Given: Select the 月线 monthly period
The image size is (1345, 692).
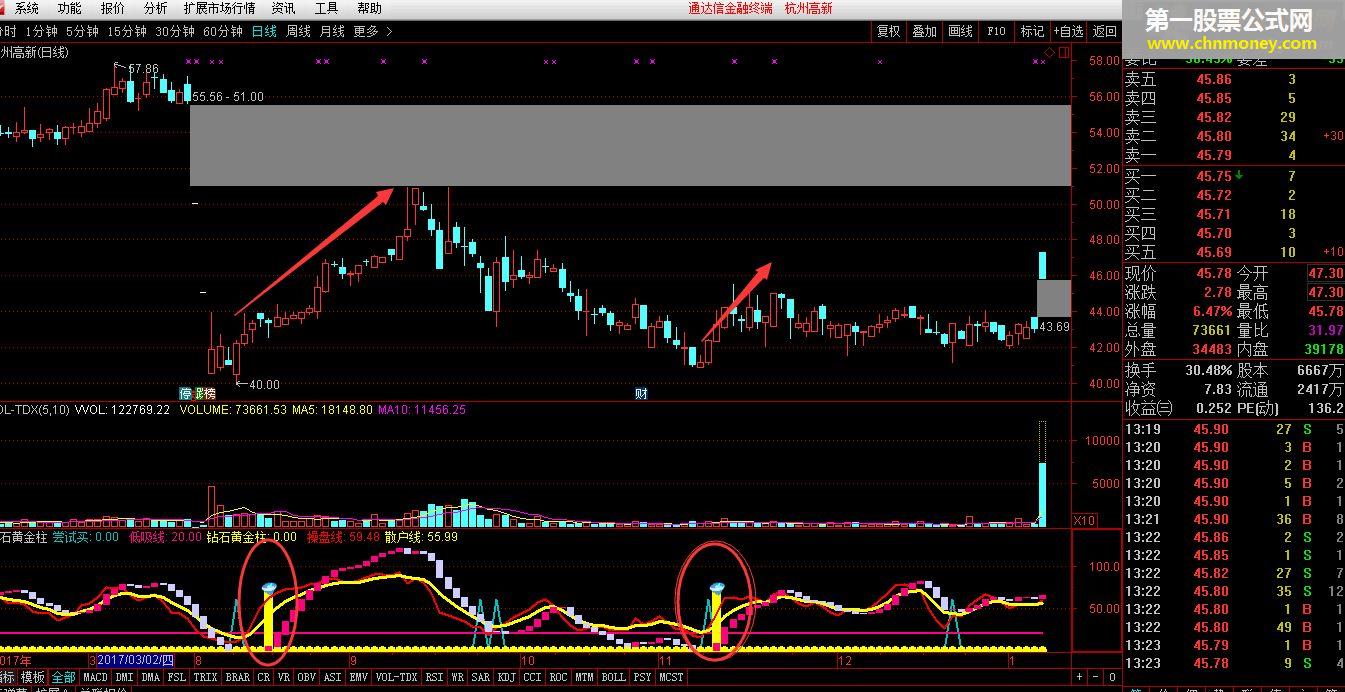Looking at the screenshot, I should [x=332, y=31].
